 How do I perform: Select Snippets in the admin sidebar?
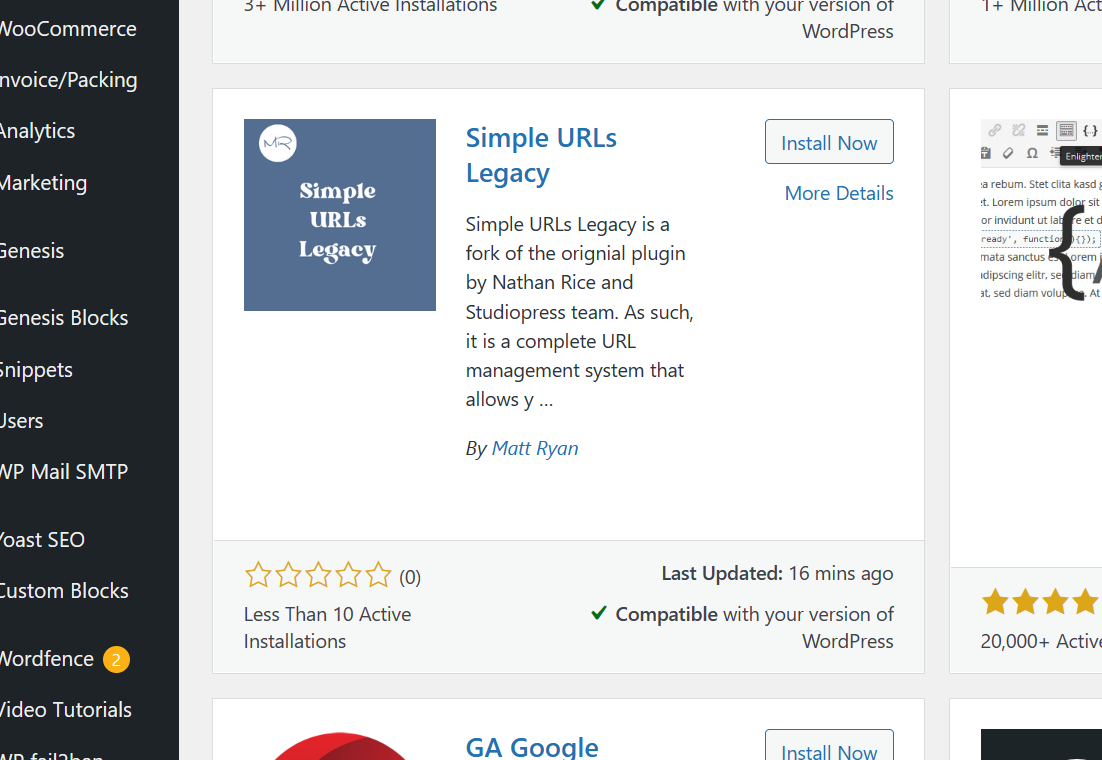[36, 369]
